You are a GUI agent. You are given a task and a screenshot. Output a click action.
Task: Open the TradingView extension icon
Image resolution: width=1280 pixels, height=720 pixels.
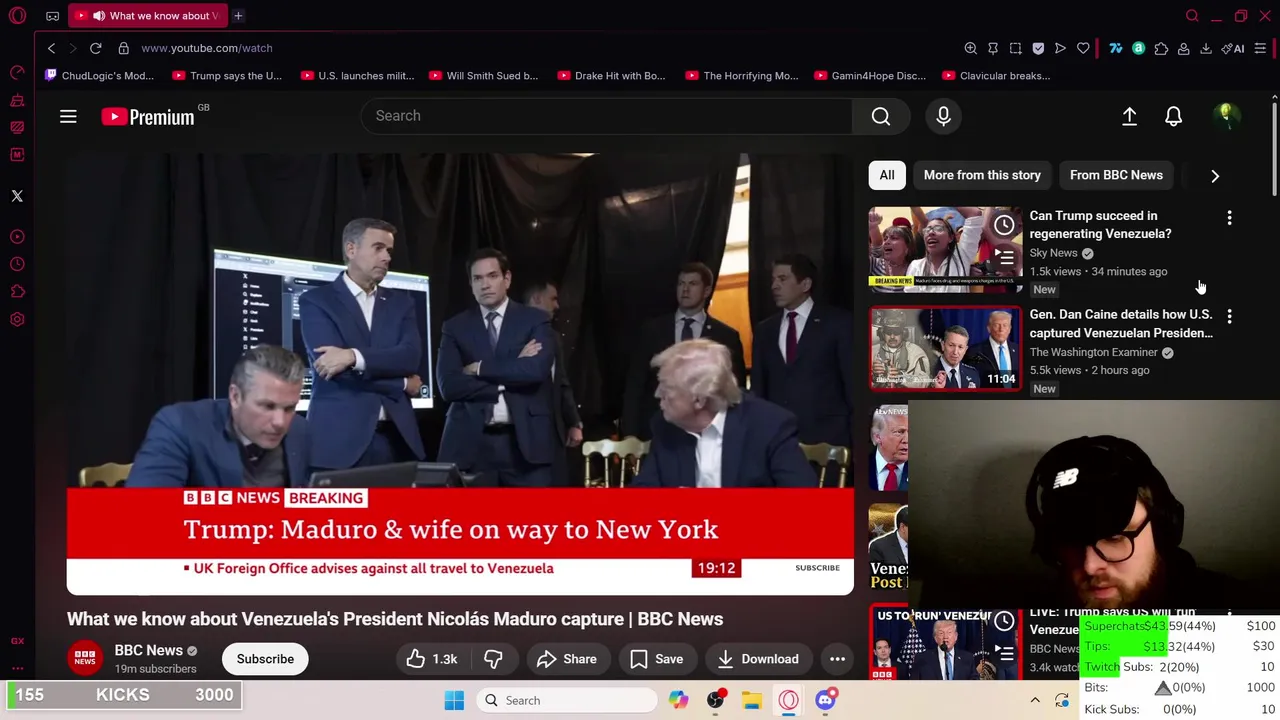[x=1116, y=48]
